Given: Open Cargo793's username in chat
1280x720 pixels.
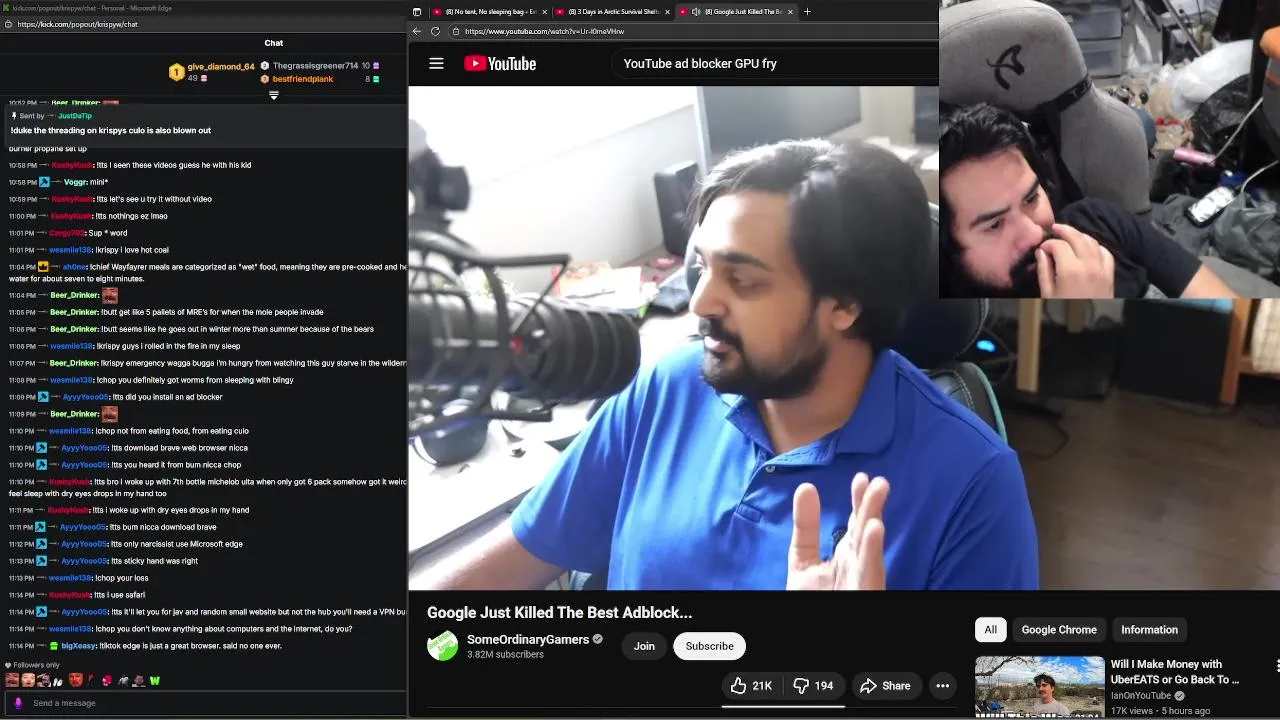Looking at the screenshot, I should (67, 233).
